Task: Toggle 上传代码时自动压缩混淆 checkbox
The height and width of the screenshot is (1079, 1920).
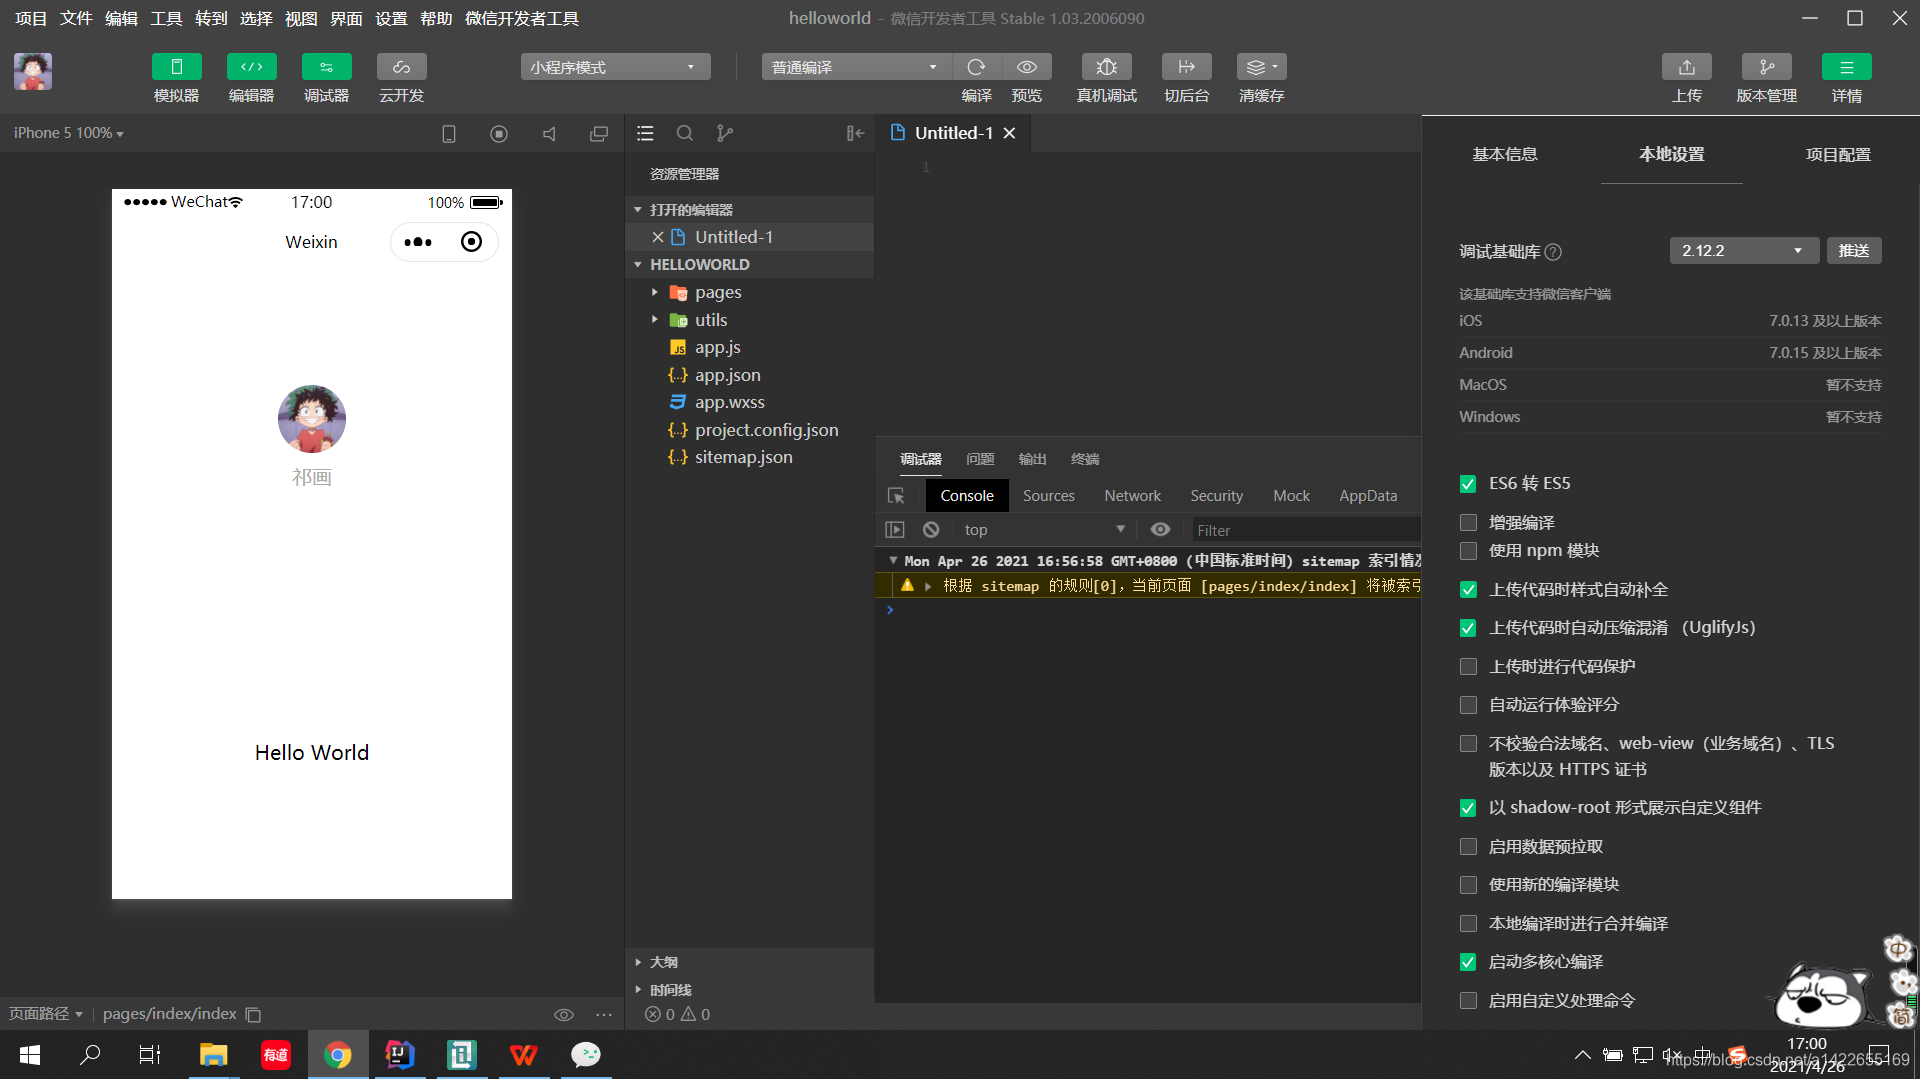Action: click(x=1468, y=628)
